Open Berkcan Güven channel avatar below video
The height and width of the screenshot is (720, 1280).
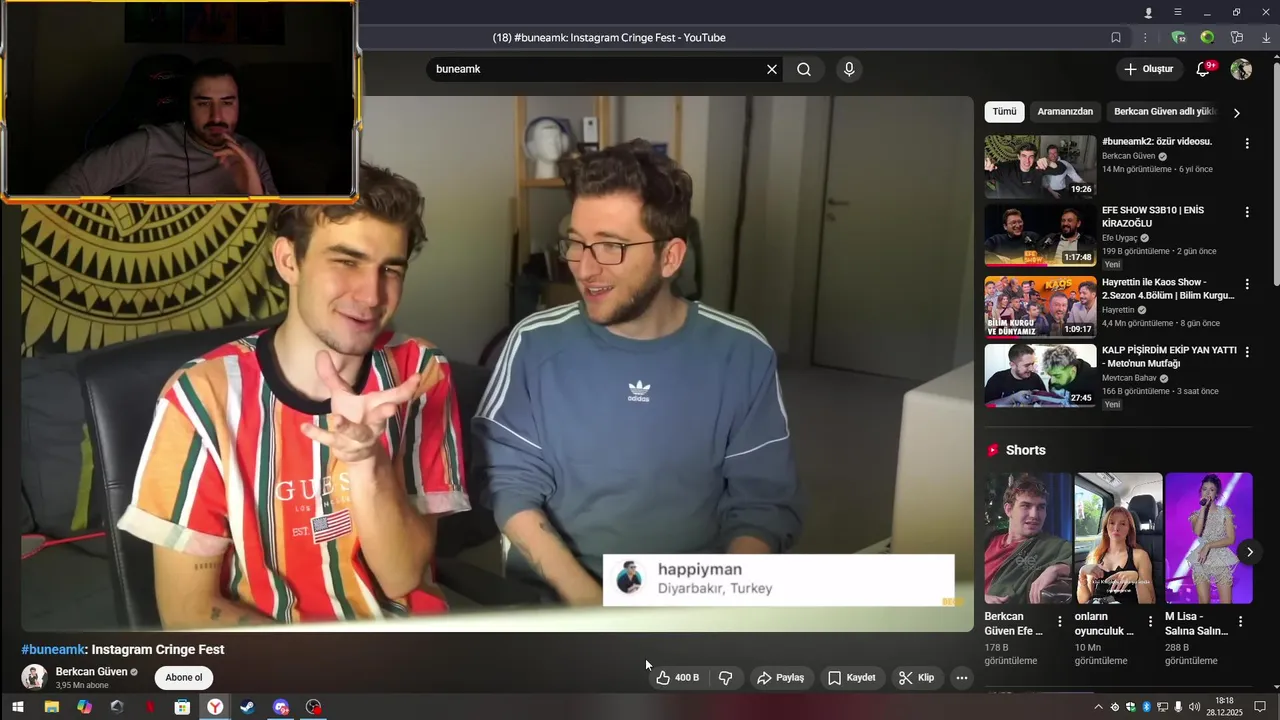[34, 677]
